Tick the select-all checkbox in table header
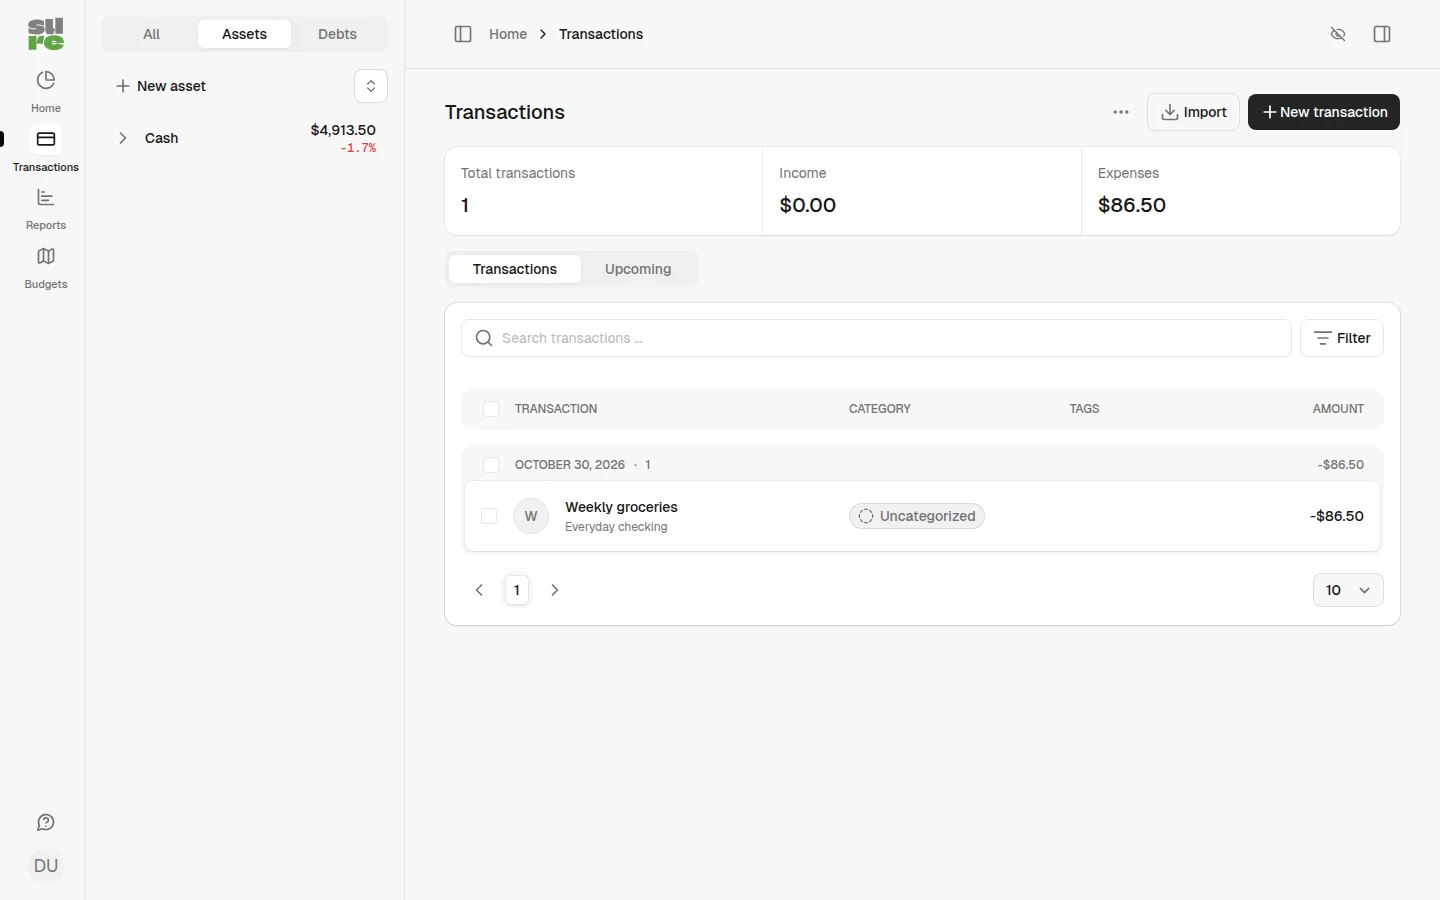Viewport: 1440px width, 900px height. click(x=491, y=409)
